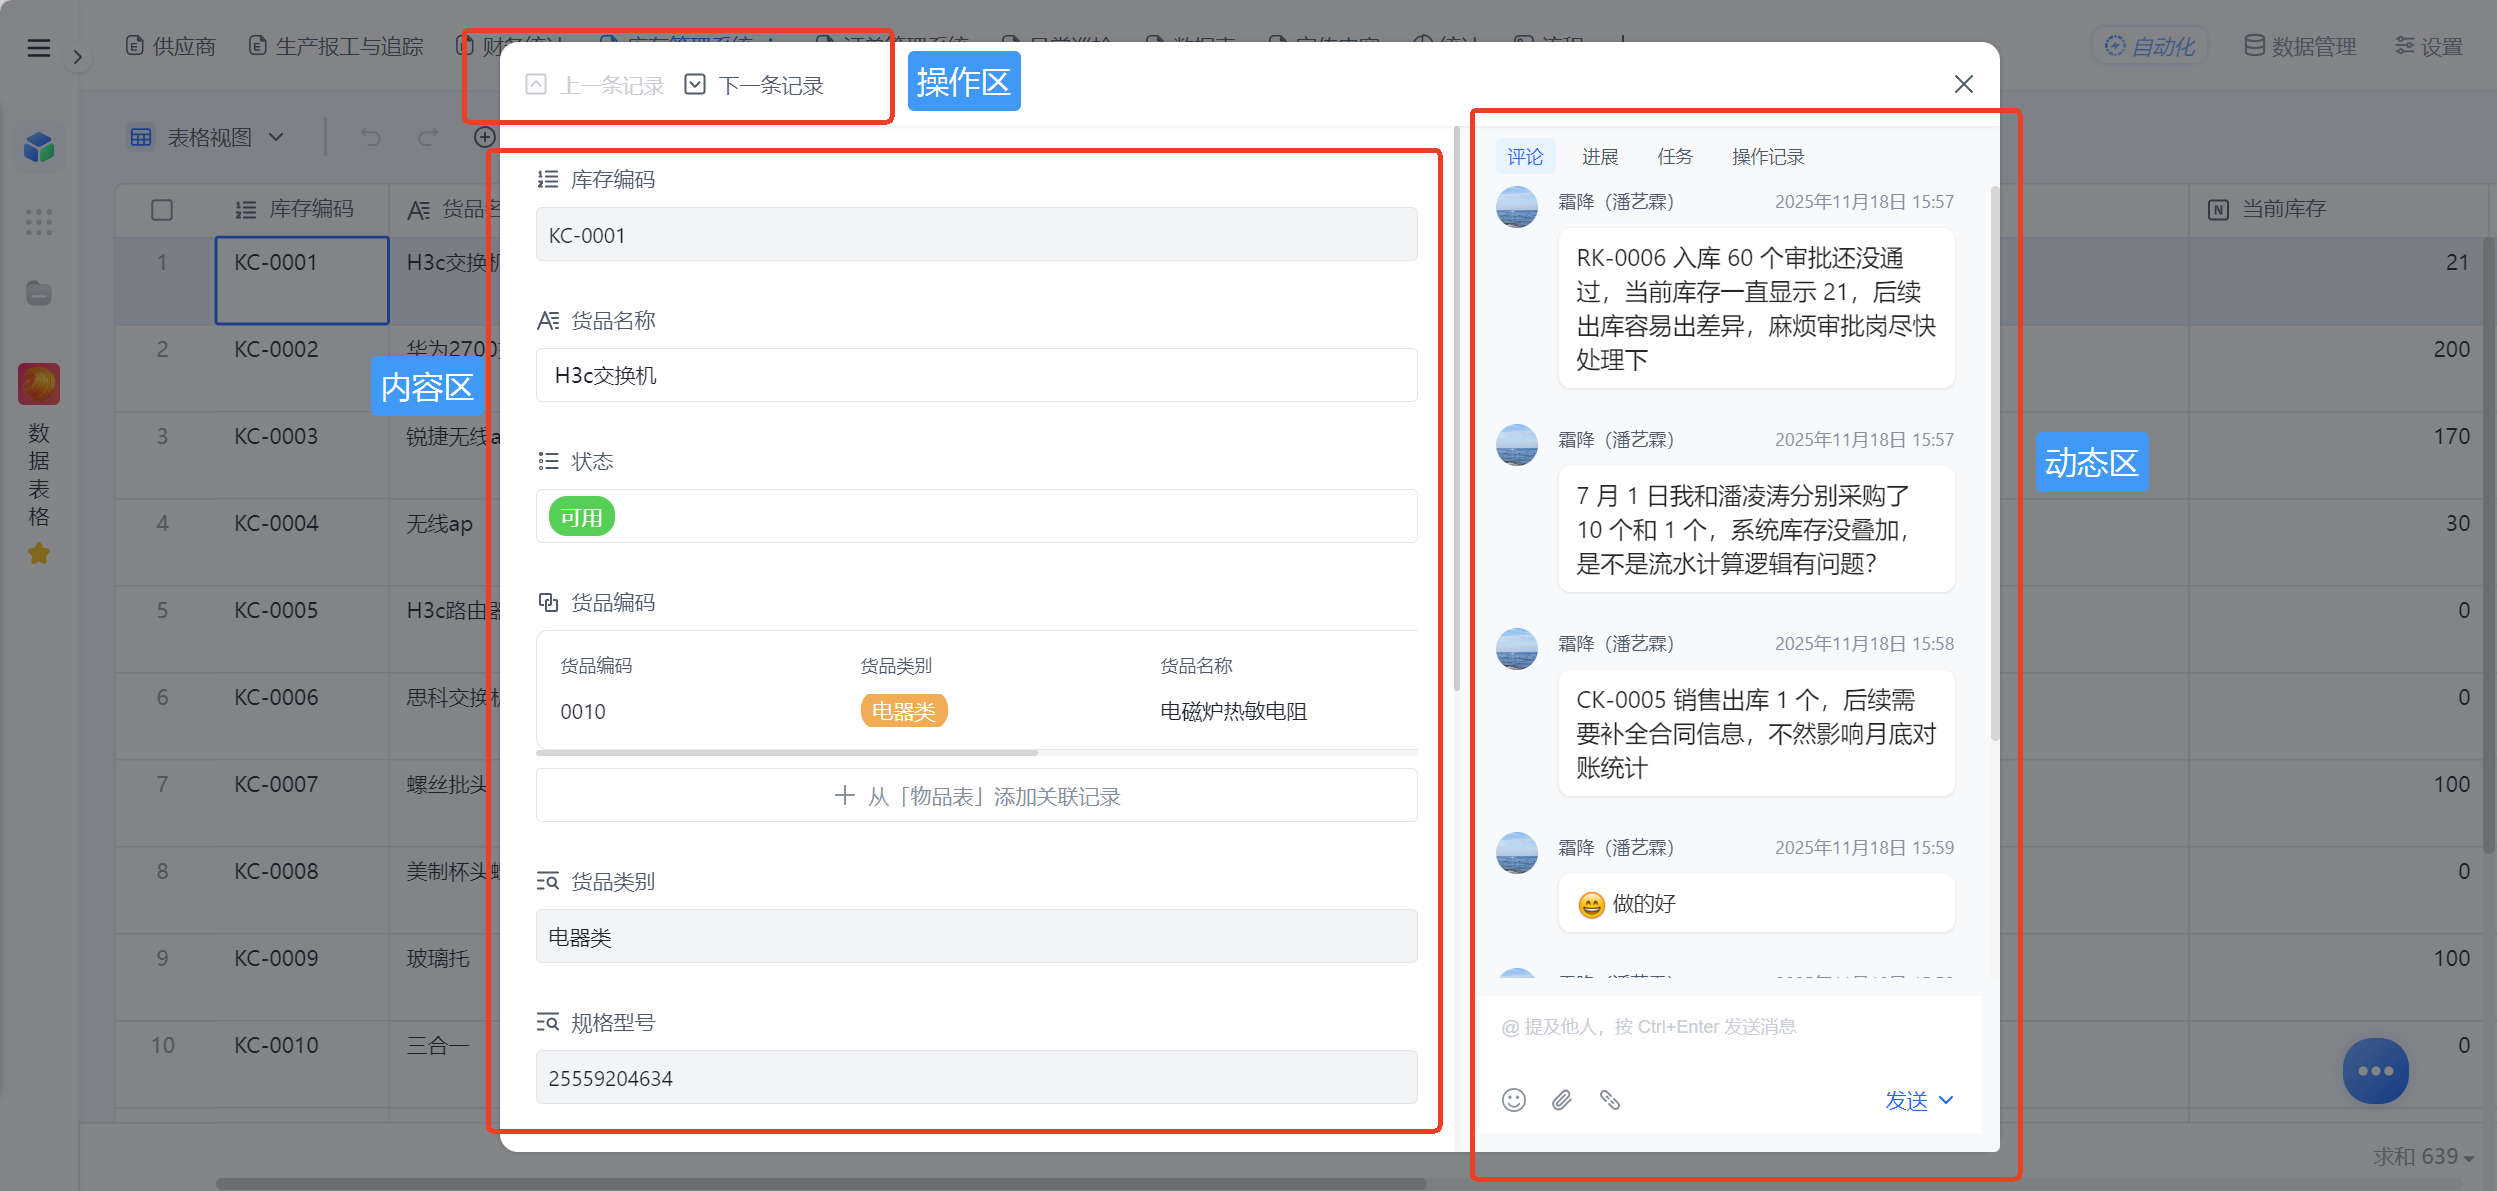Expand the sidebar chevron arrow
The image size is (2497, 1191).
[78, 57]
